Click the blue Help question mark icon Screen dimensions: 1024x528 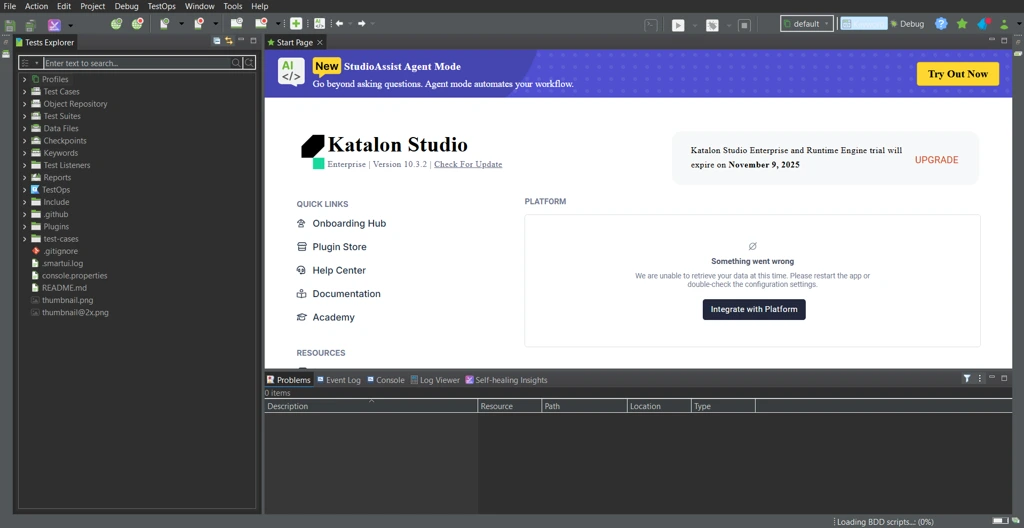pyautogui.click(x=941, y=24)
